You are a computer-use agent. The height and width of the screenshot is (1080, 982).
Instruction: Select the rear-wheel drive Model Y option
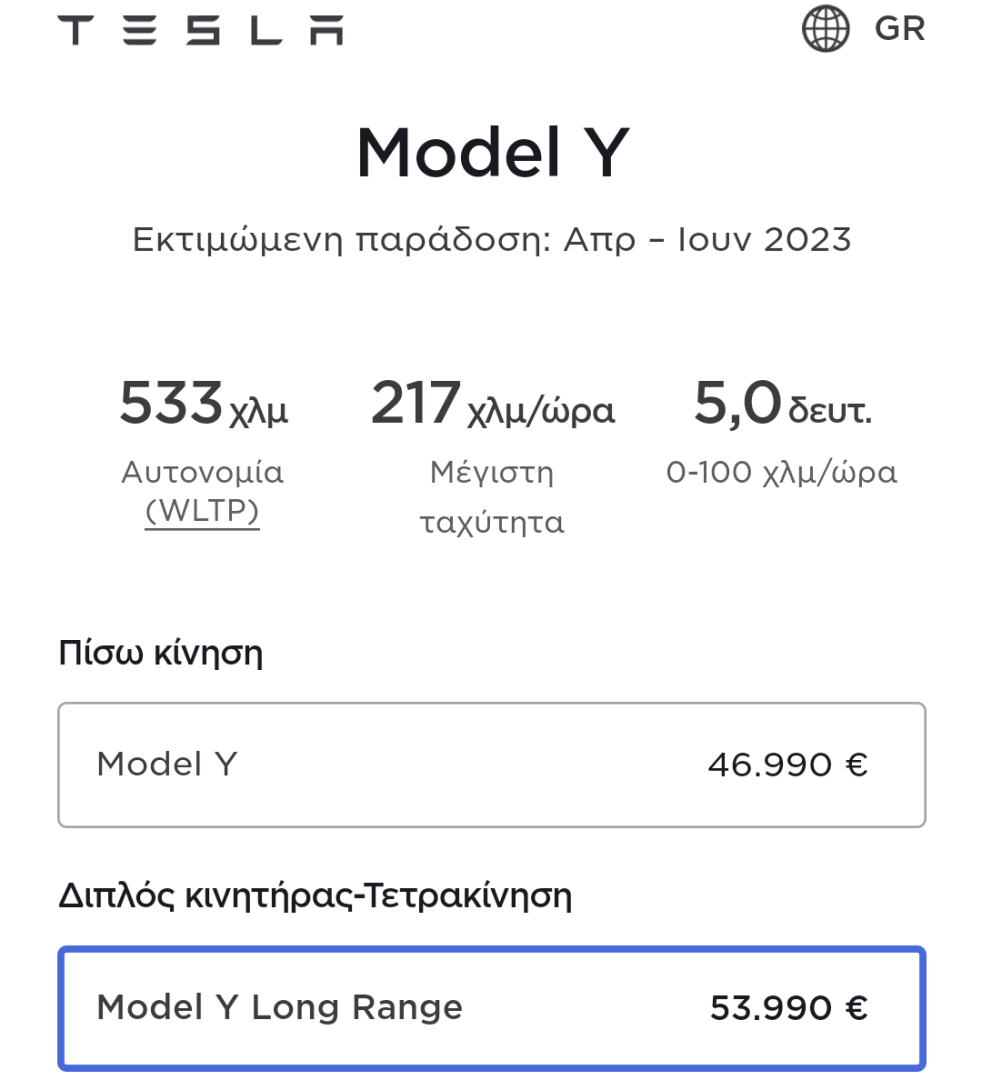492,765
